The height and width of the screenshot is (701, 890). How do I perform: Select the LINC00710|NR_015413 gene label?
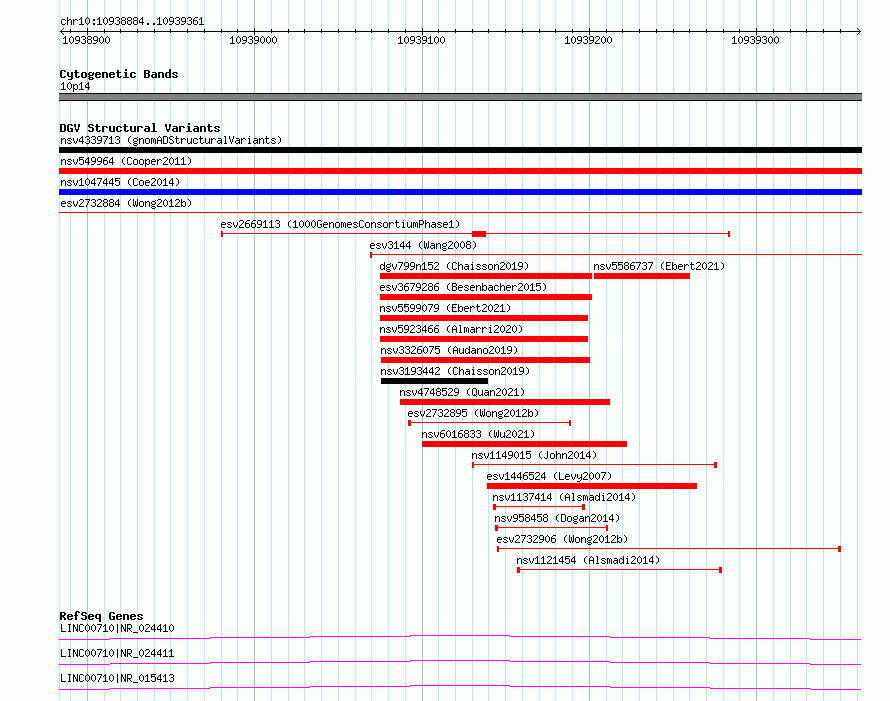[x=117, y=678]
